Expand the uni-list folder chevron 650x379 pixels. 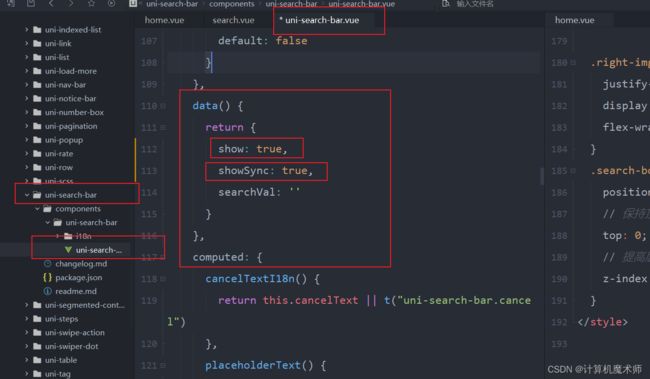click(x=27, y=57)
